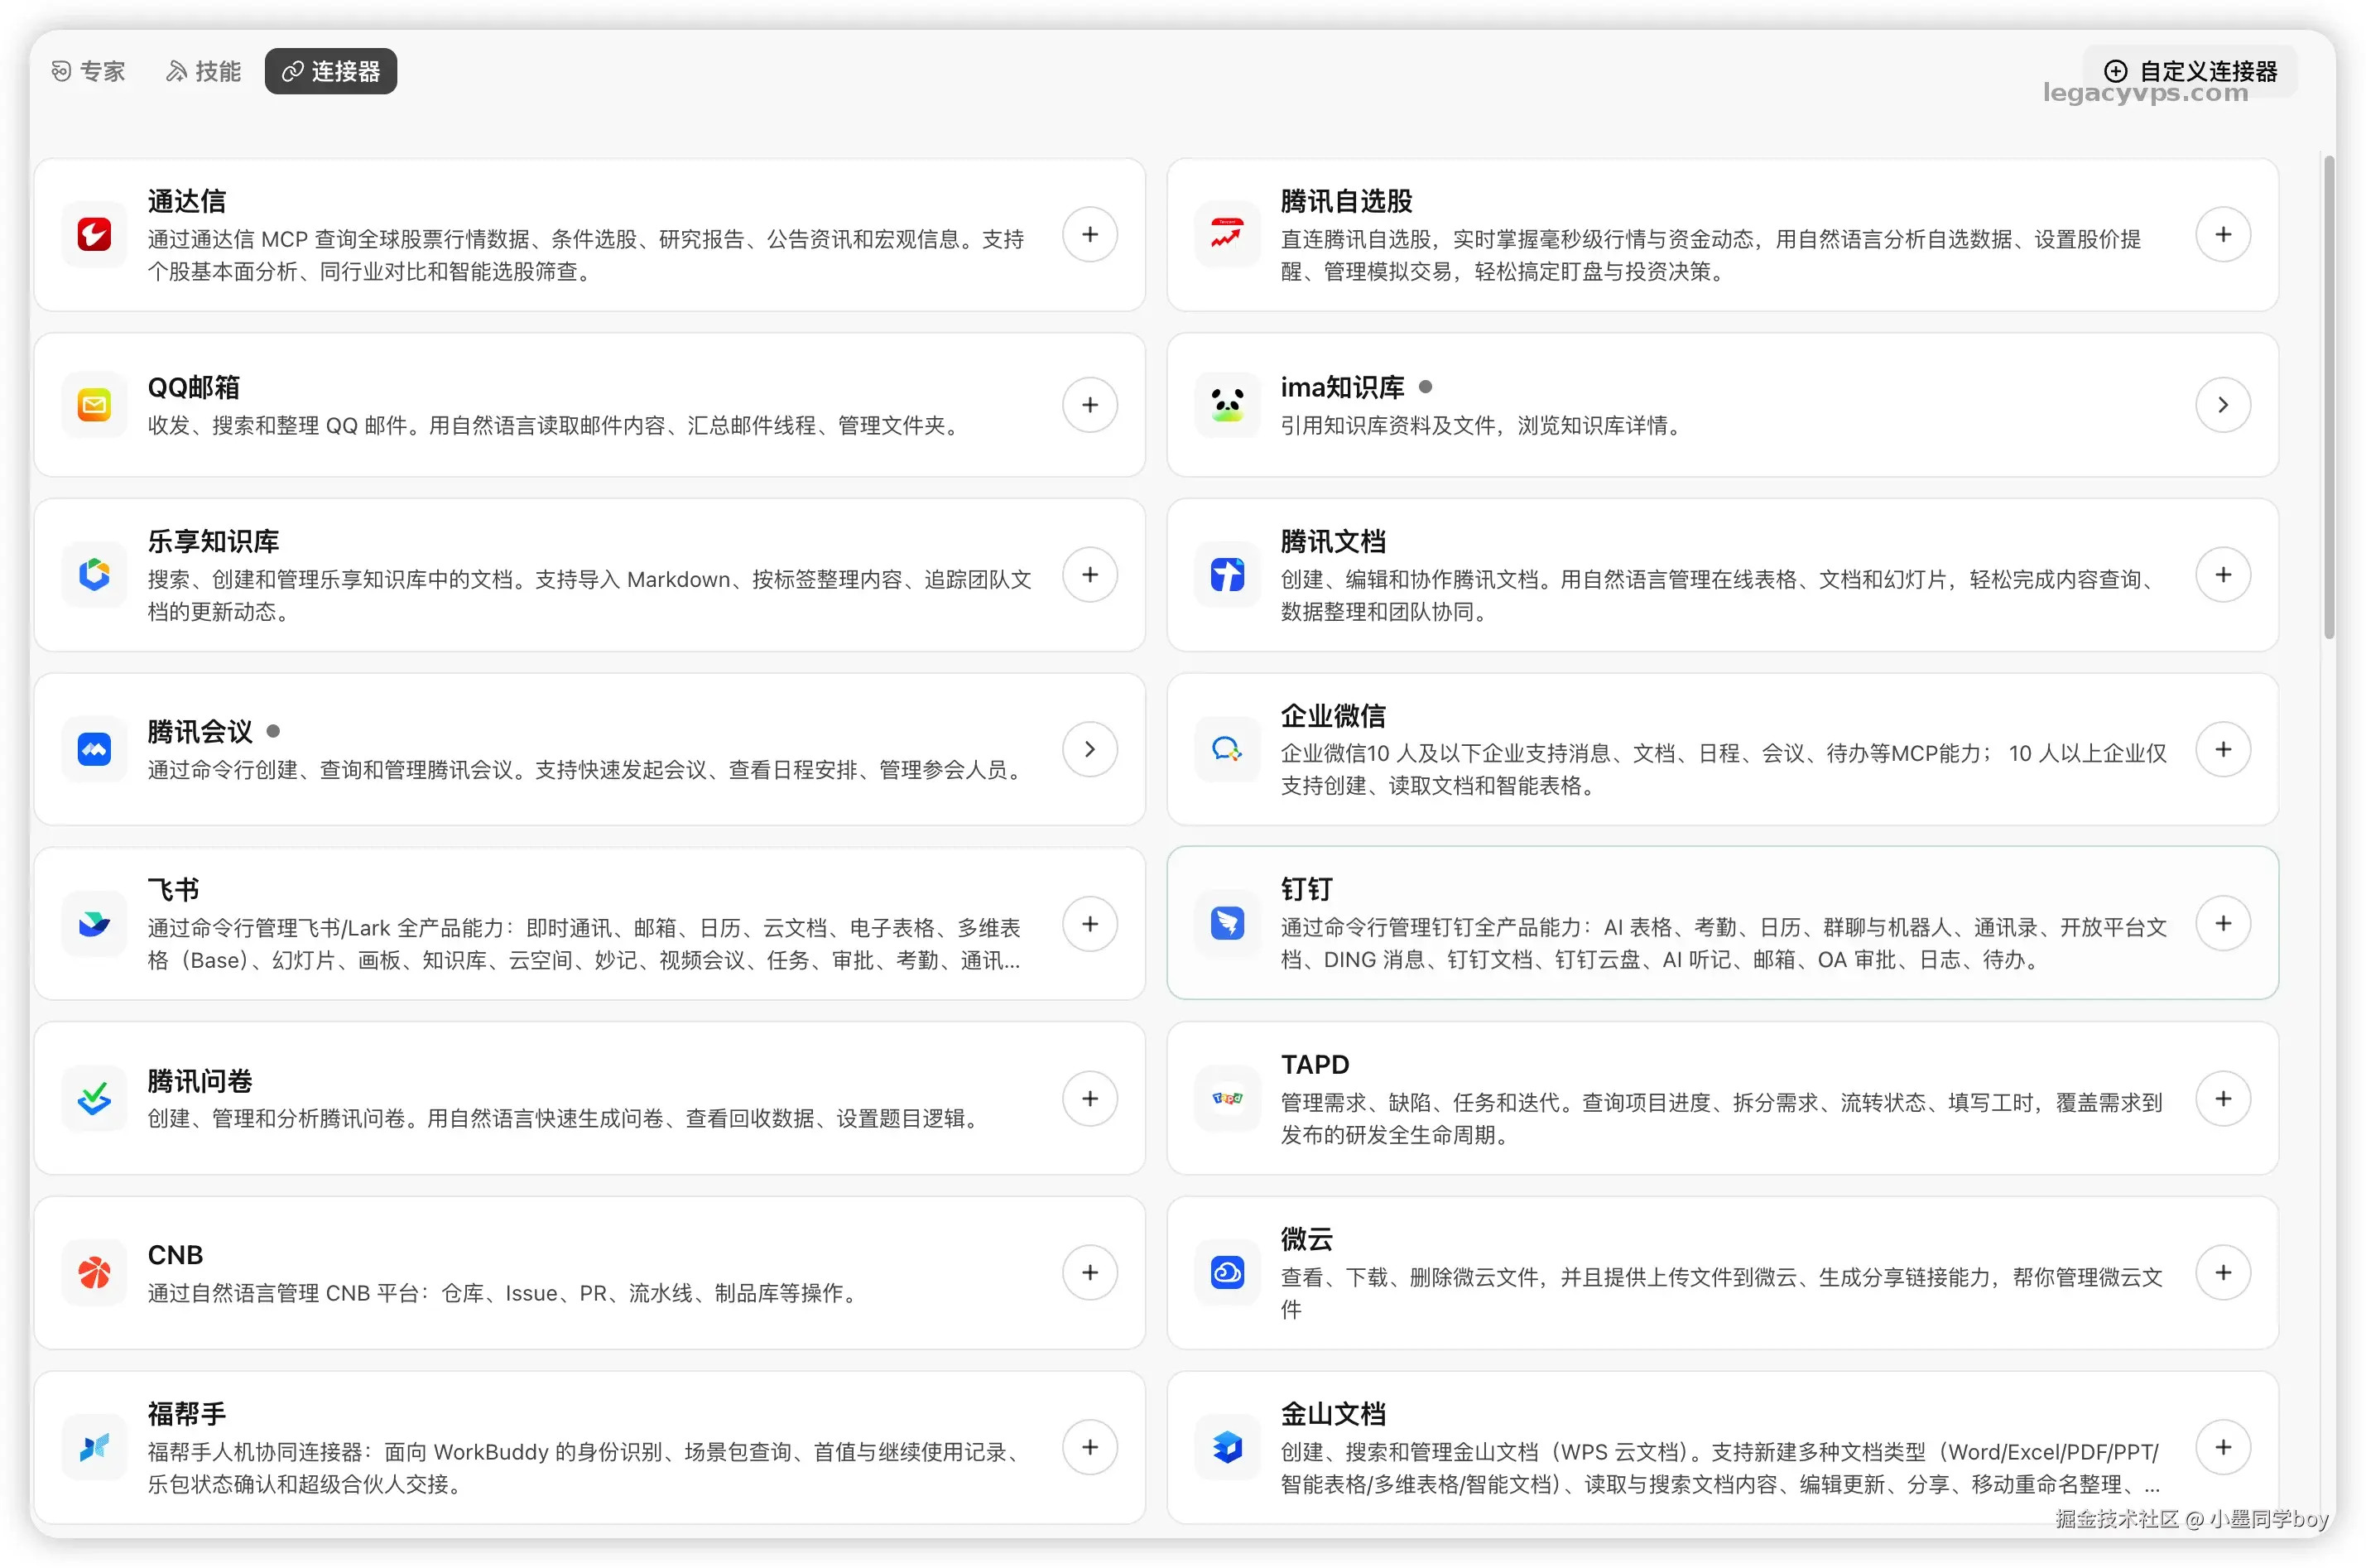Click the 金山文档 title text
Image resolution: width=2366 pixels, height=1568 pixels.
point(1334,1413)
